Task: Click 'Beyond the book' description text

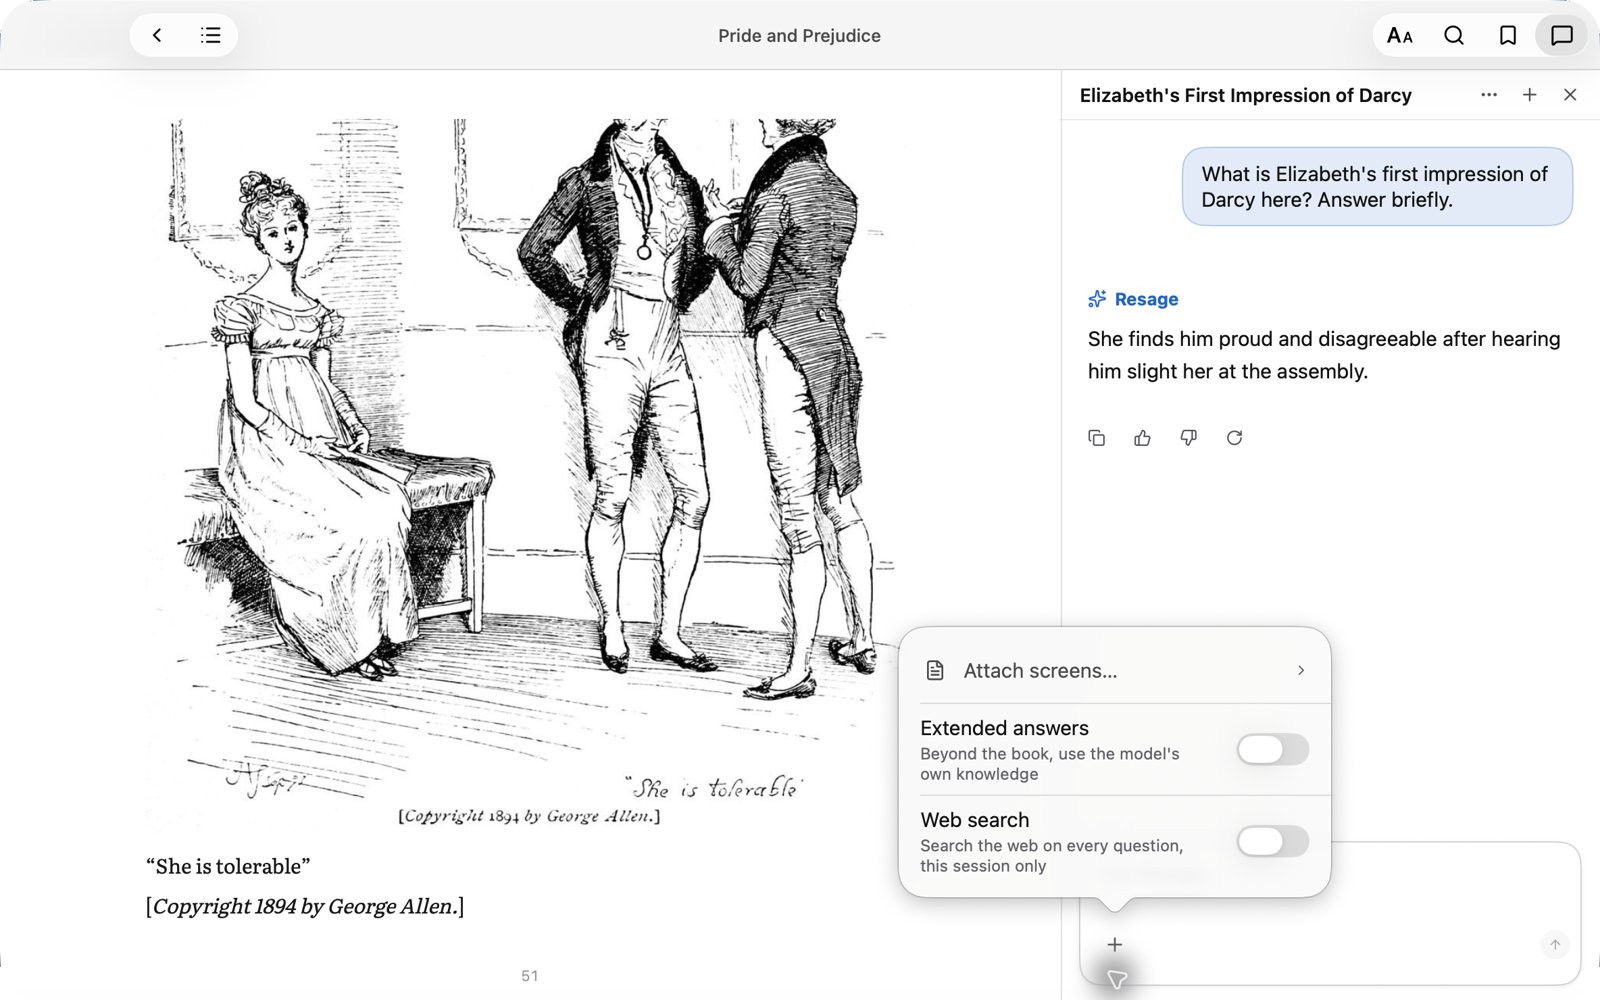Action: 1050,764
